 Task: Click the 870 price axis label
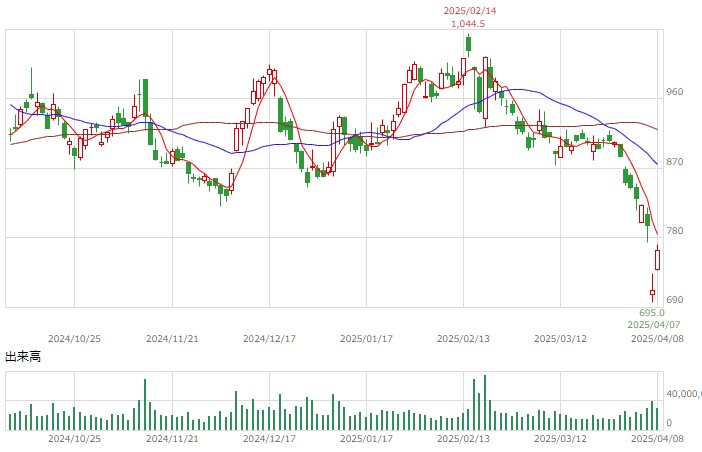[x=675, y=162]
